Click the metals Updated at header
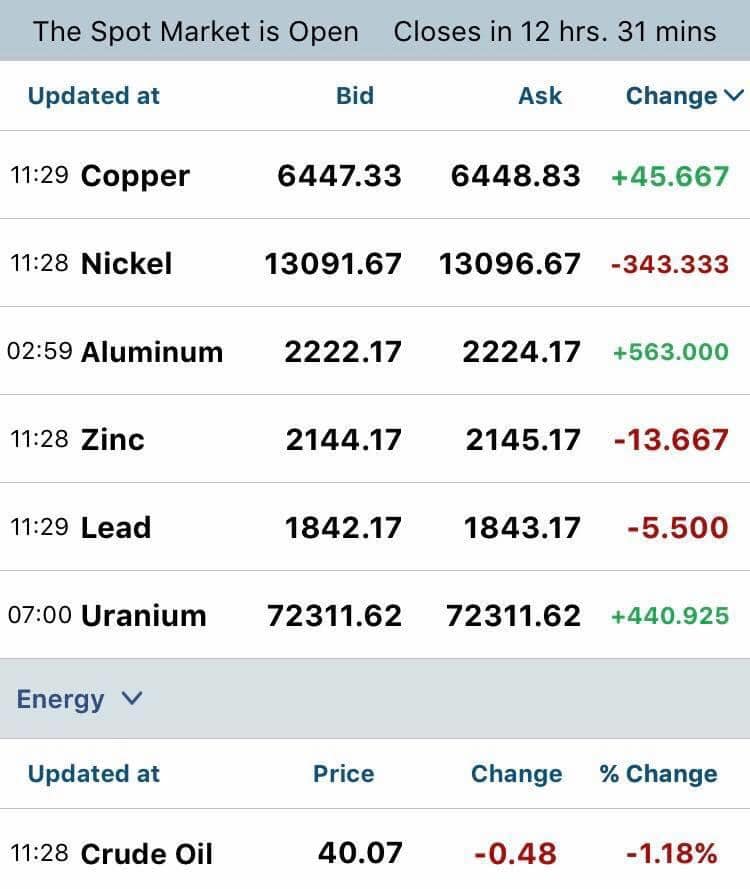The height and width of the screenshot is (889, 750). pos(94,96)
